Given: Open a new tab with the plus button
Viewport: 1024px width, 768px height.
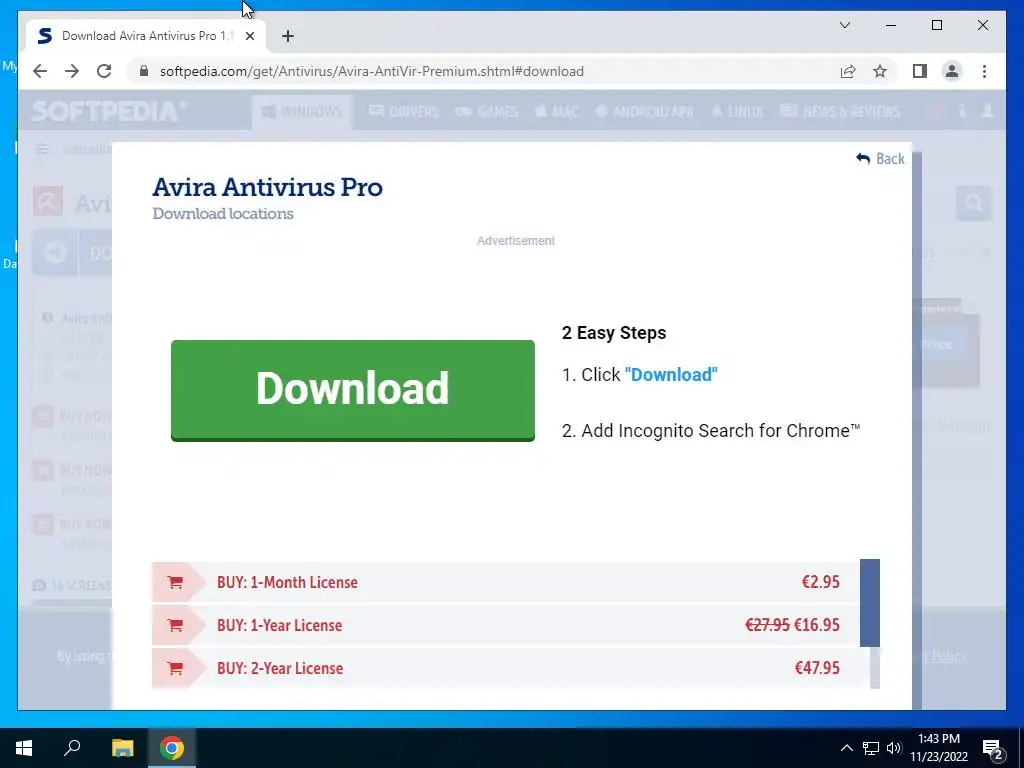Looking at the screenshot, I should coord(288,36).
